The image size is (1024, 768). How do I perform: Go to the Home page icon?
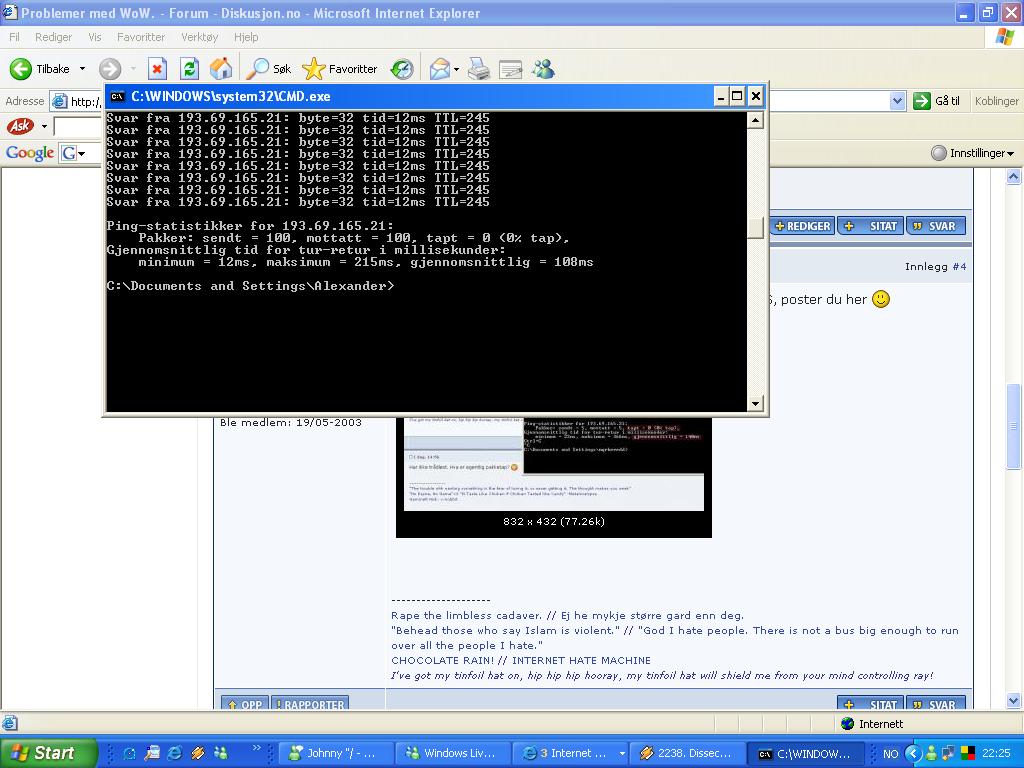click(x=221, y=69)
